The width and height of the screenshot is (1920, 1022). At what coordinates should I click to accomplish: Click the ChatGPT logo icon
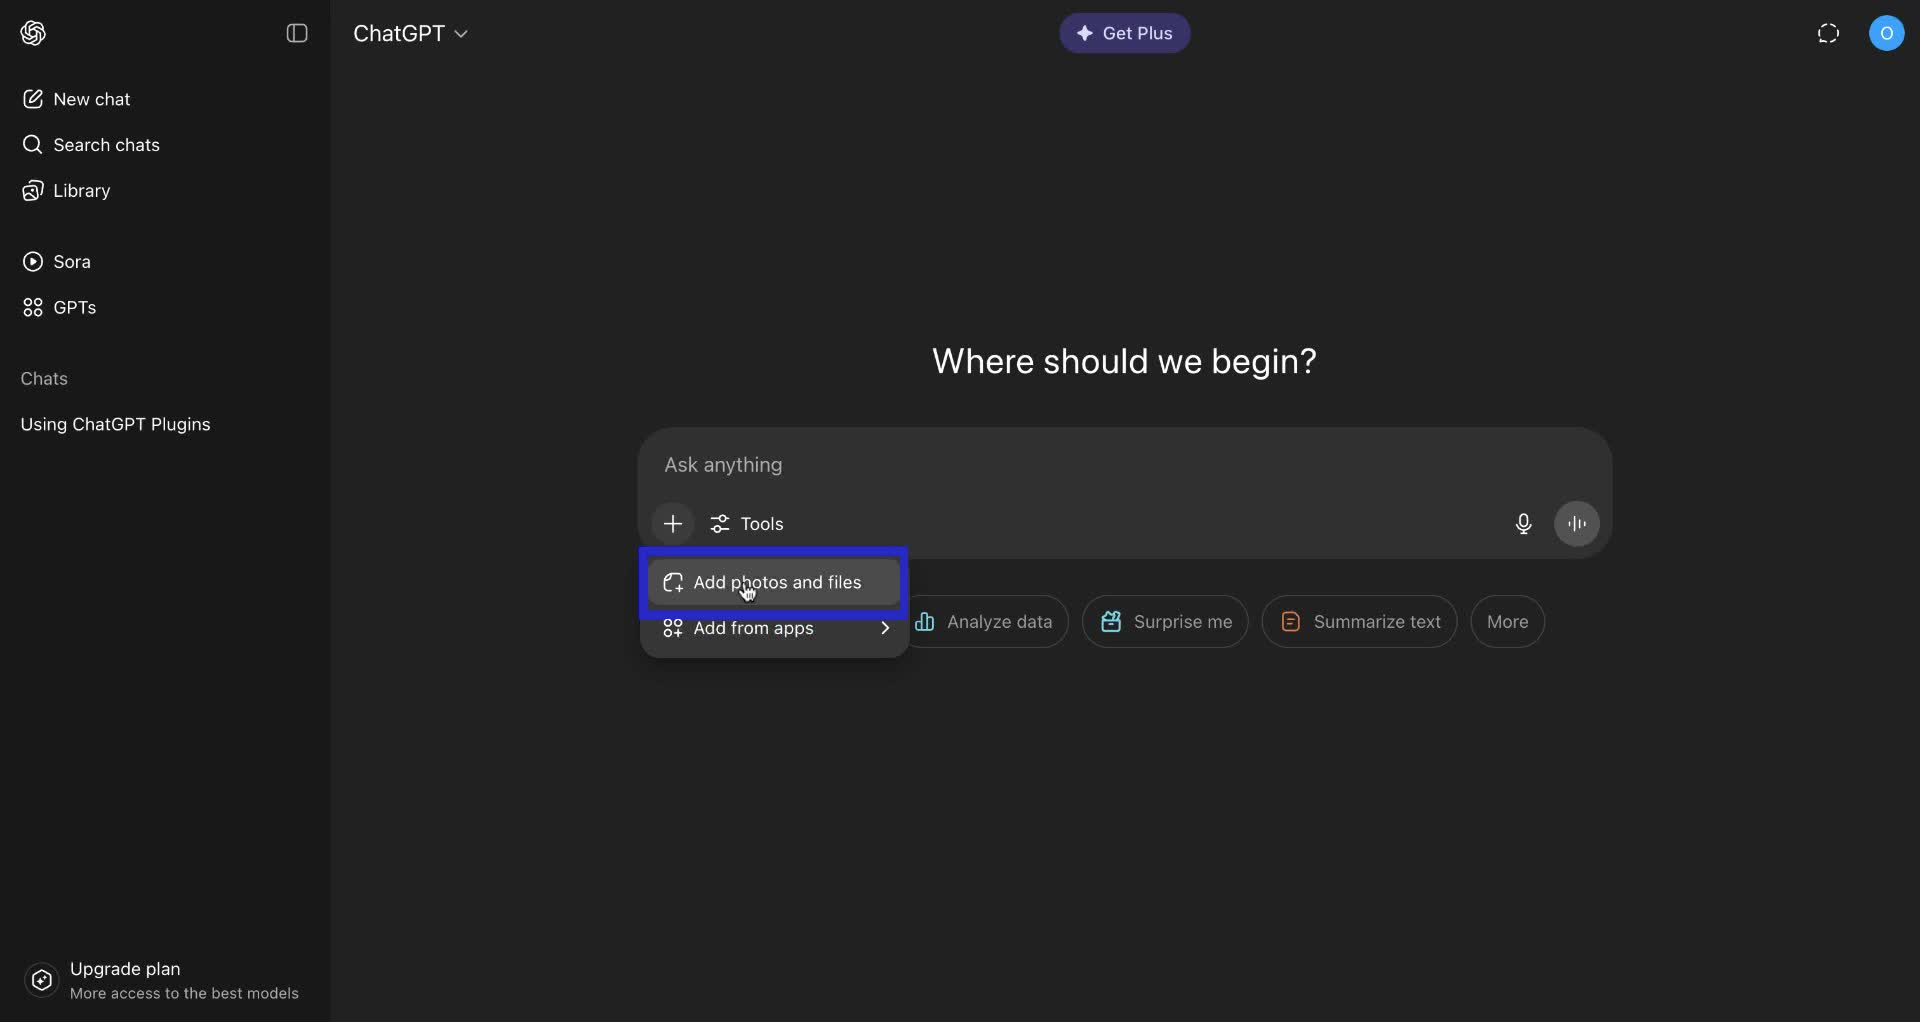(x=33, y=33)
